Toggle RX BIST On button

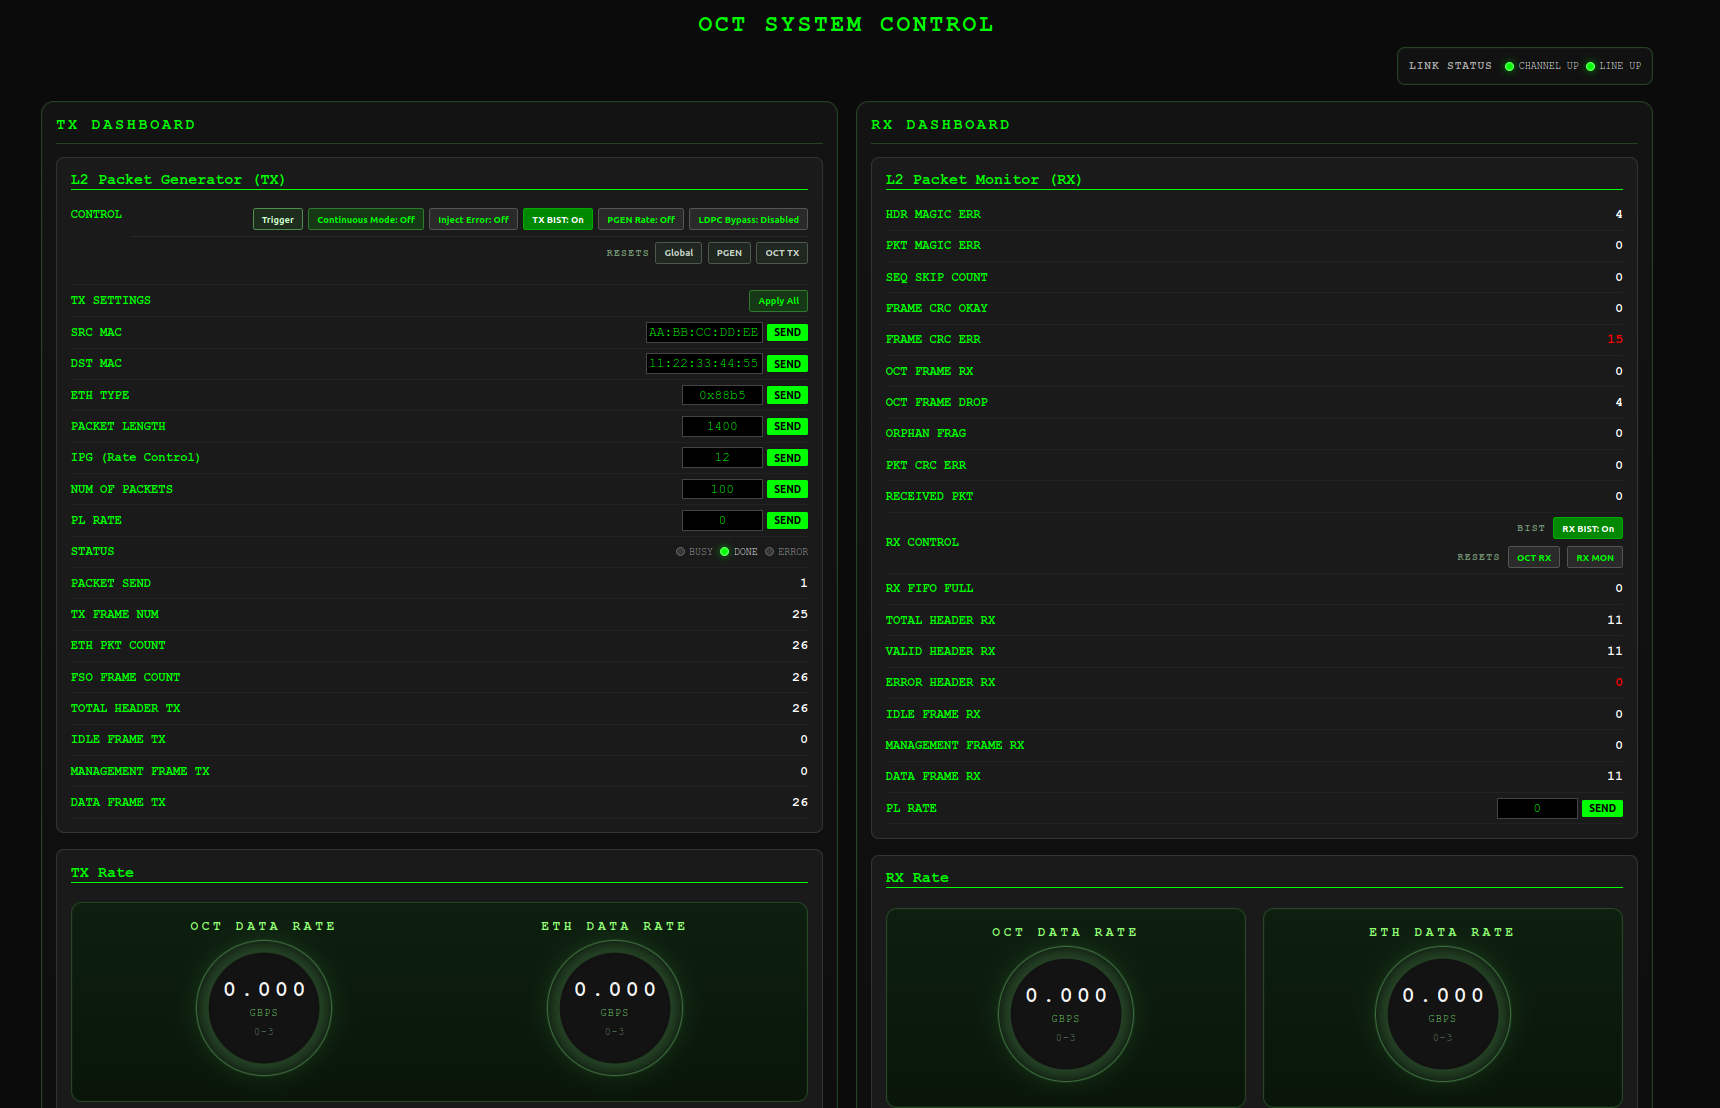[x=1588, y=528]
